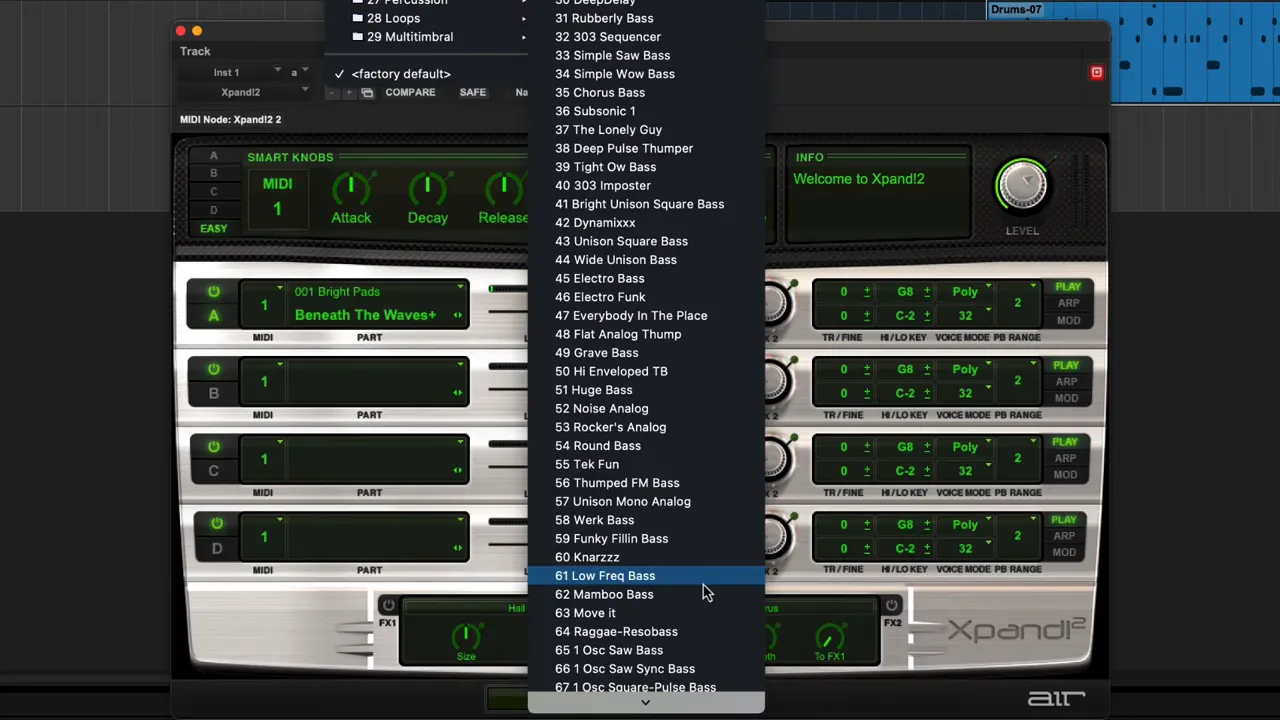The image size is (1280, 720).
Task: Click the ARP button for part A
Action: [x=1067, y=303]
